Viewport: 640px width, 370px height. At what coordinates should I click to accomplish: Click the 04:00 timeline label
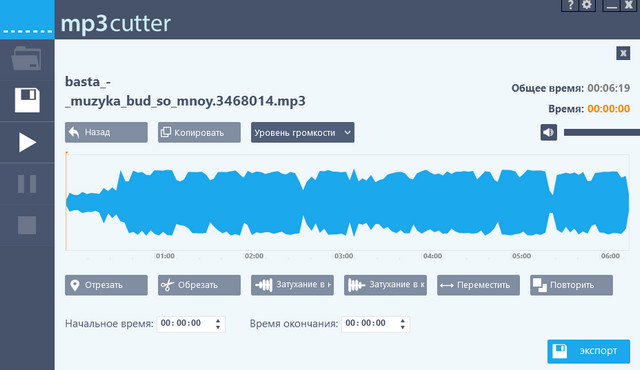pyautogui.click(x=432, y=256)
